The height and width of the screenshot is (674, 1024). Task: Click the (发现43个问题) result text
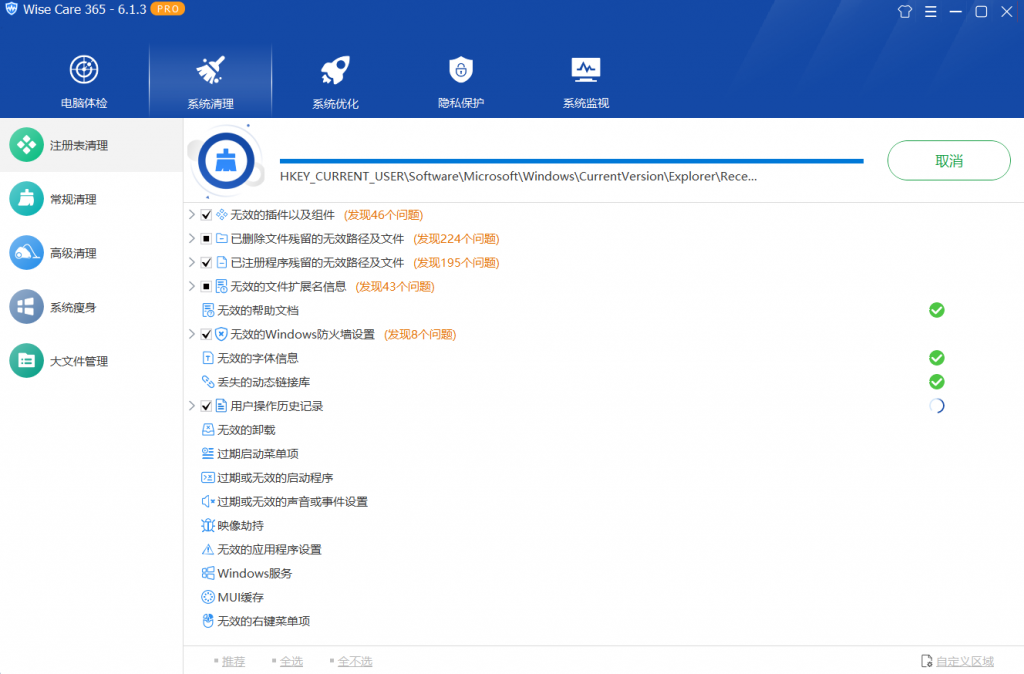tap(395, 287)
